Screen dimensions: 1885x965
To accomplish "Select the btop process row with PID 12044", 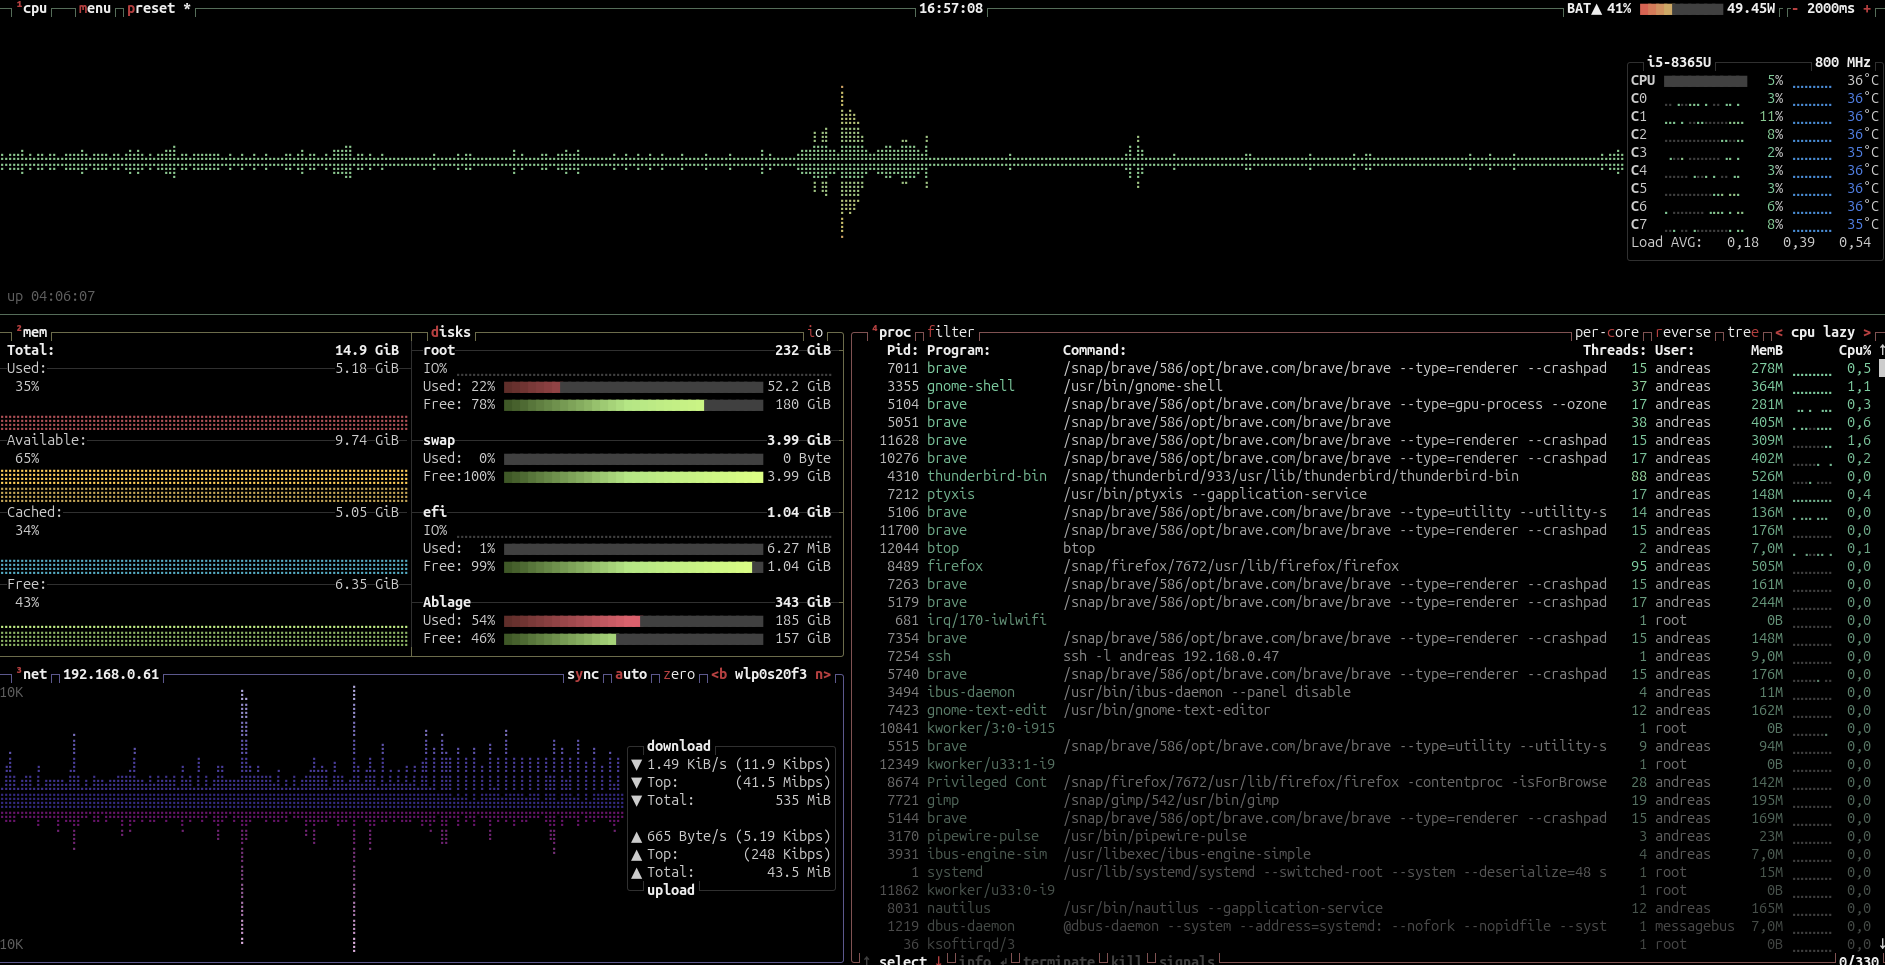I will click(x=1100, y=548).
